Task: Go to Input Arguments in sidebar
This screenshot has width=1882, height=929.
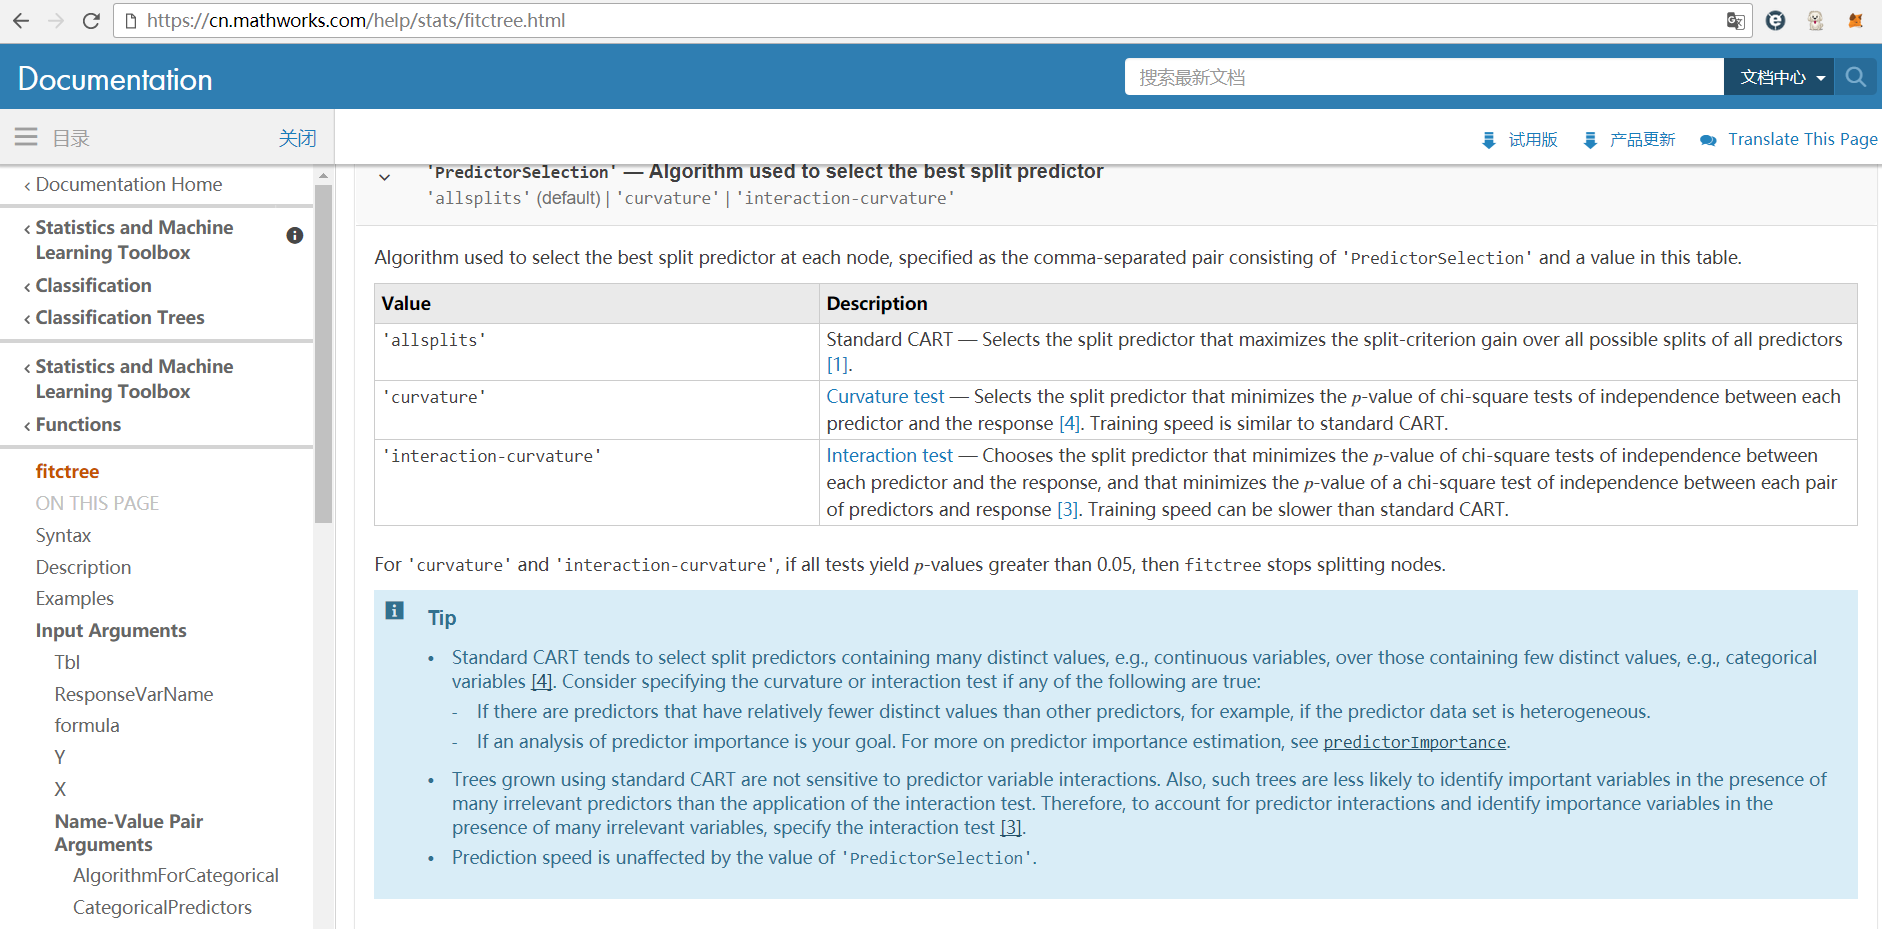Action: [x=111, y=631]
